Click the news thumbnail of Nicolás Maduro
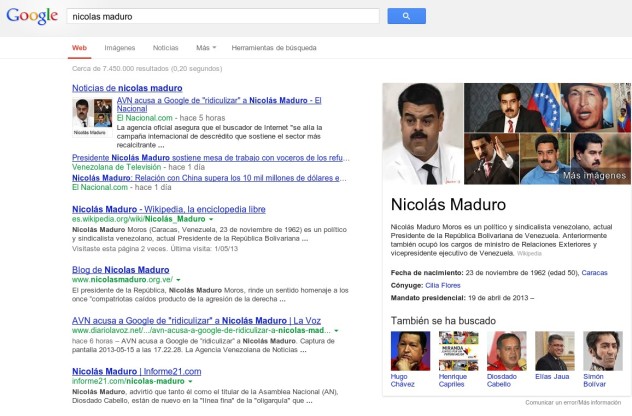The width and height of the screenshot is (632, 416). tap(91, 114)
